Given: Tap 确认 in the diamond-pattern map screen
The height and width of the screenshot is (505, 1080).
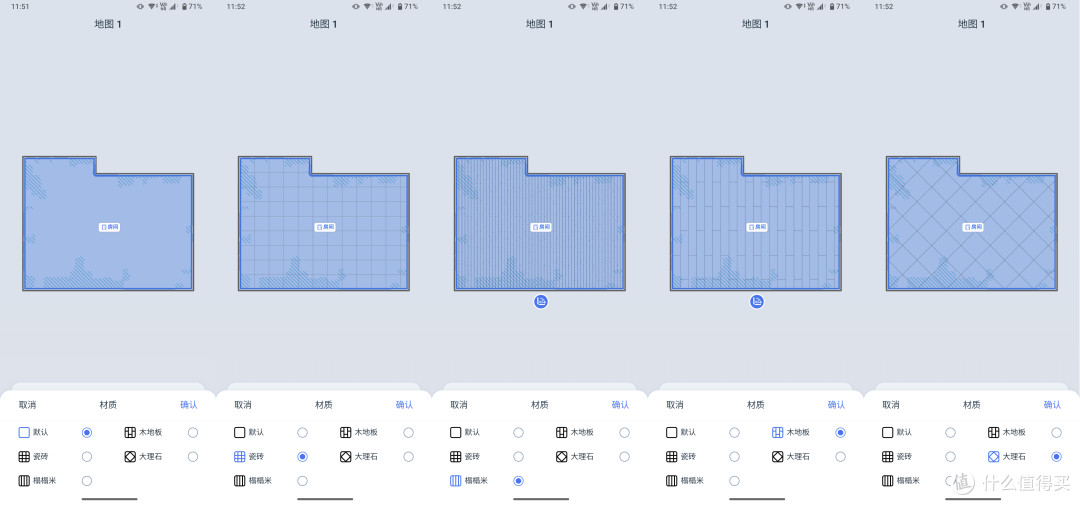Looking at the screenshot, I should (1052, 405).
